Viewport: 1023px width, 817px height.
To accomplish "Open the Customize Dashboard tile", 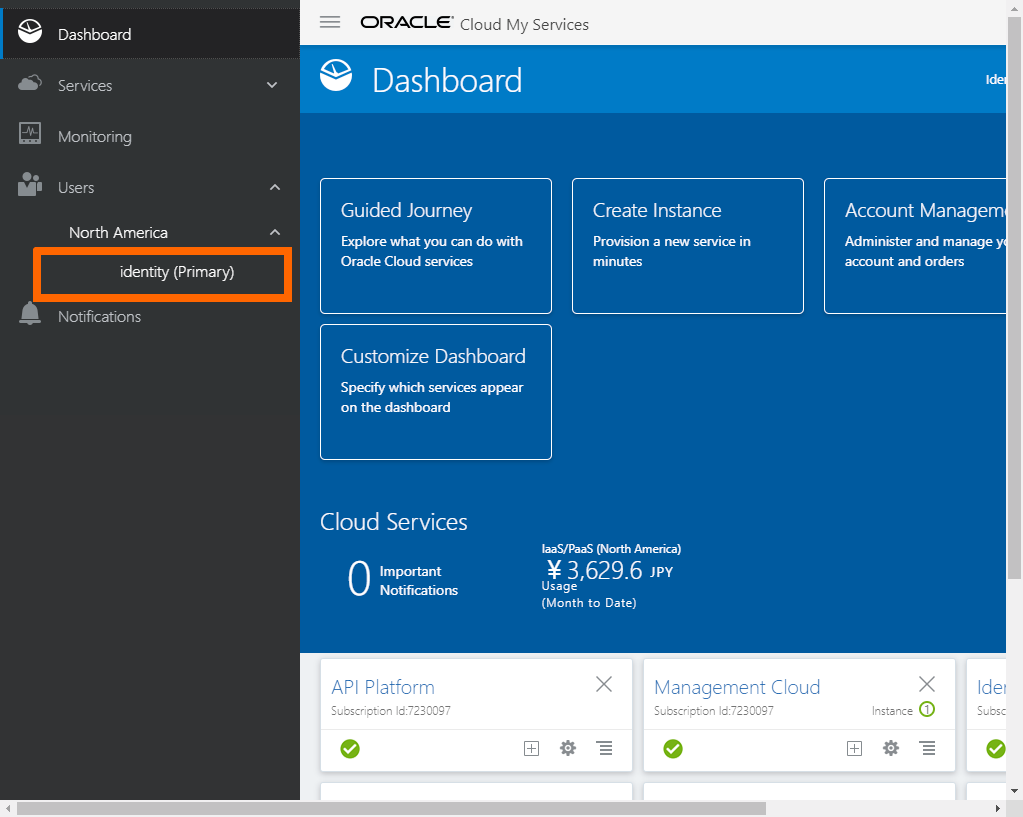I will pyautogui.click(x=436, y=392).
